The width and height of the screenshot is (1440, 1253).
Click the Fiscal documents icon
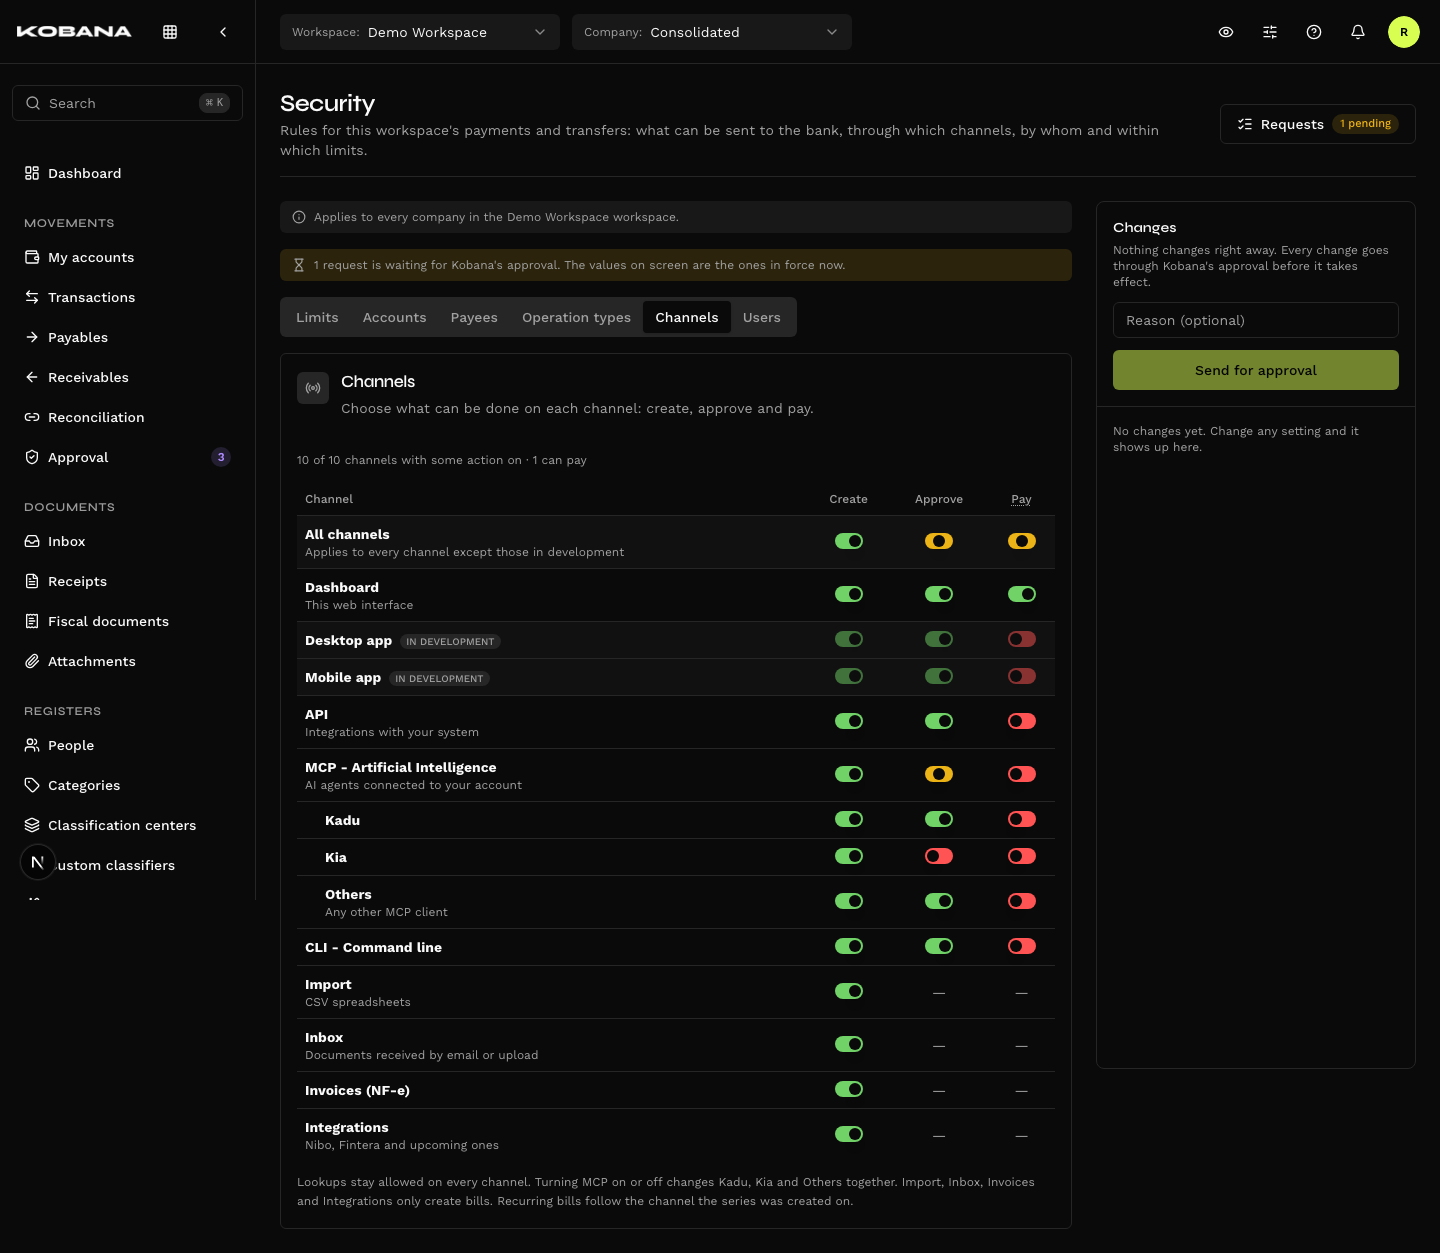point(32,621)
